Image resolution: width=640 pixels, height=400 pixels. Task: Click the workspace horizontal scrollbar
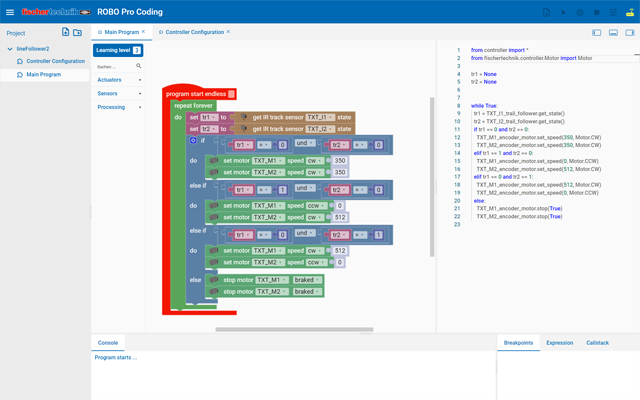294,329
